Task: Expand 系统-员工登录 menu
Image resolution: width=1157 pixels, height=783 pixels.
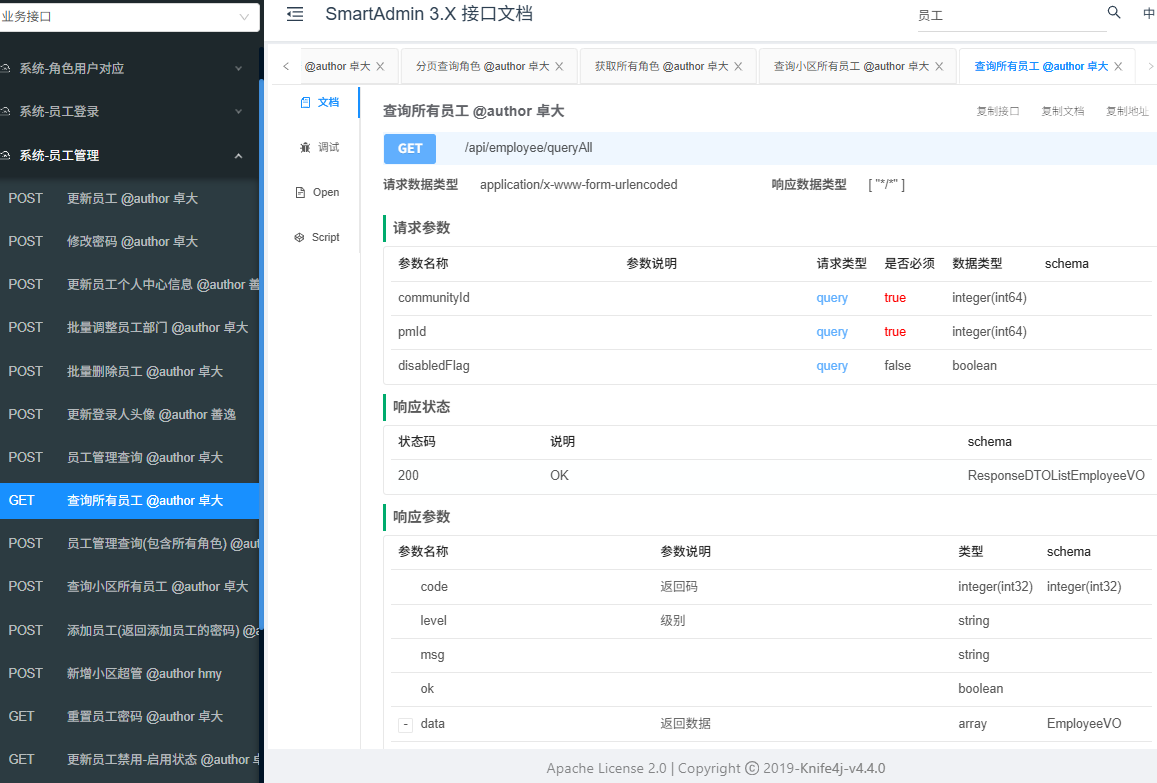Action: (x=129, y=111)
